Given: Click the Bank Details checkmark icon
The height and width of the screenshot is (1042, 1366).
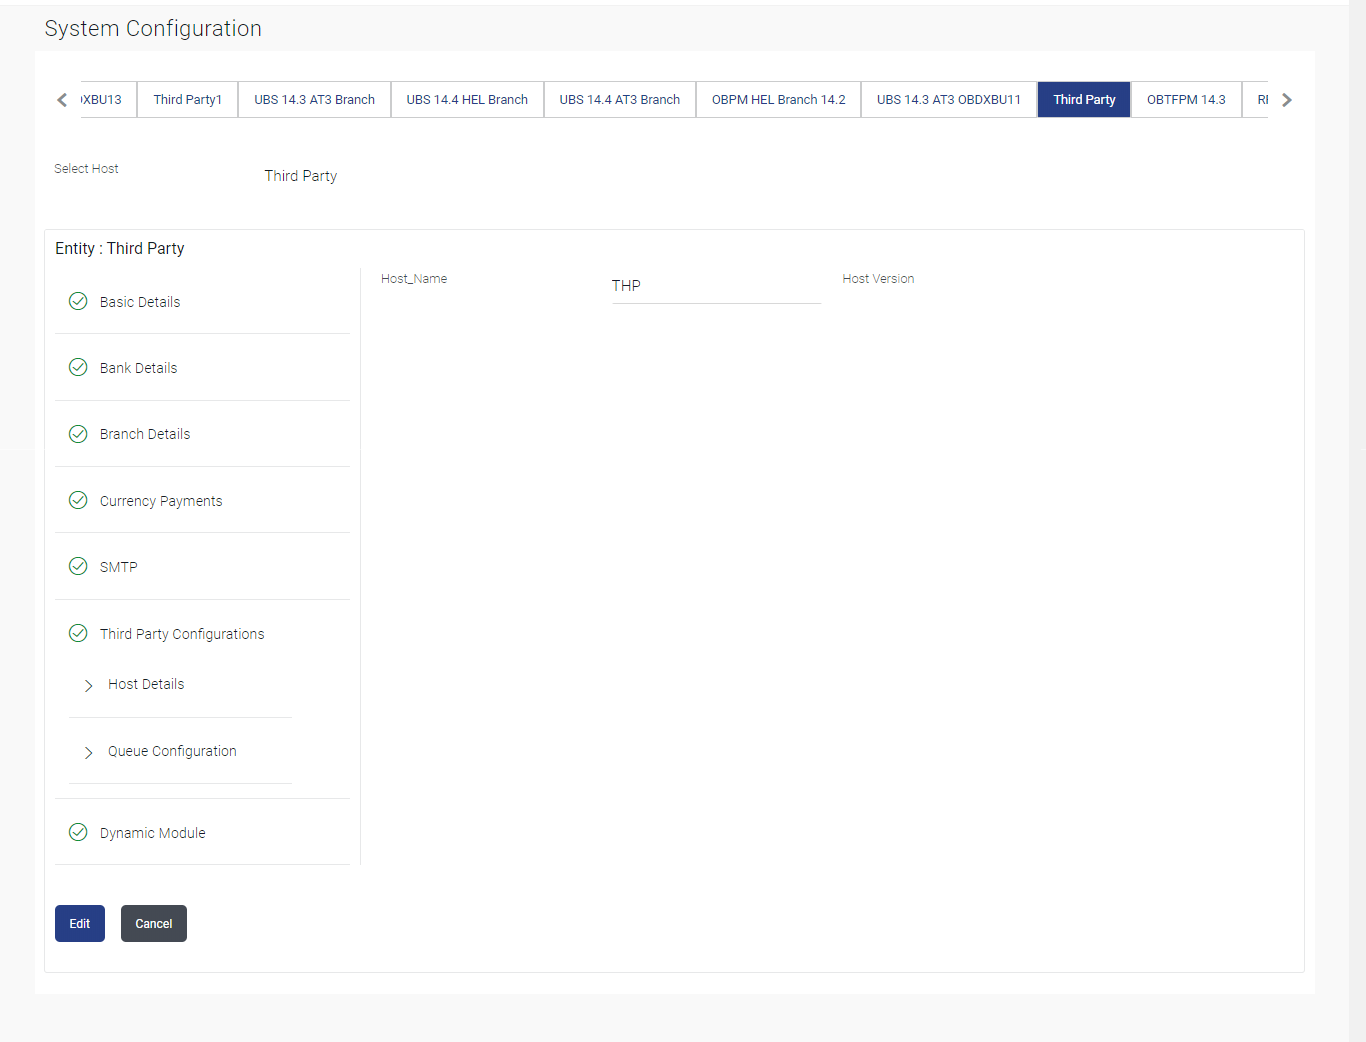Looking at the screenshot, I should click(x=78, y=367).
